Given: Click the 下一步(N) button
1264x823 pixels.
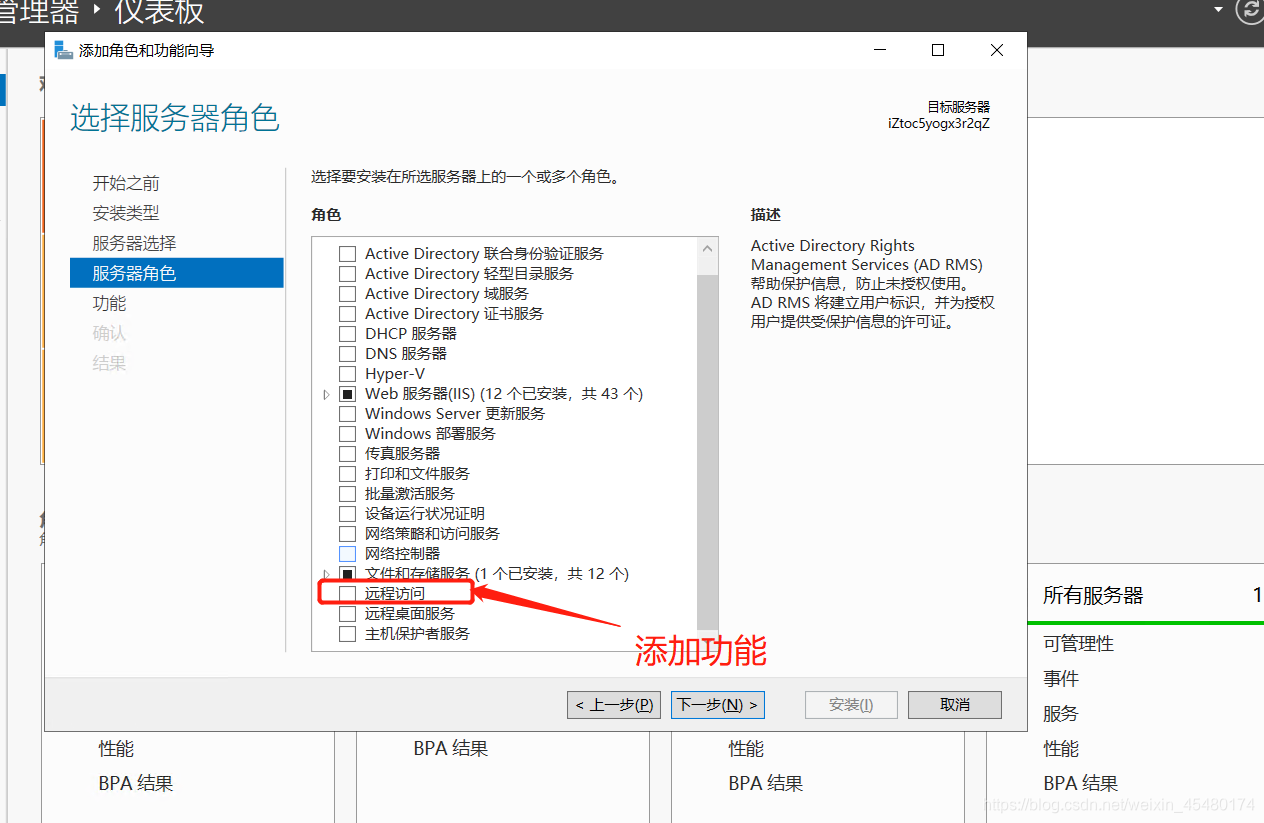Looking at the screenshot, I should click(718, 705).
